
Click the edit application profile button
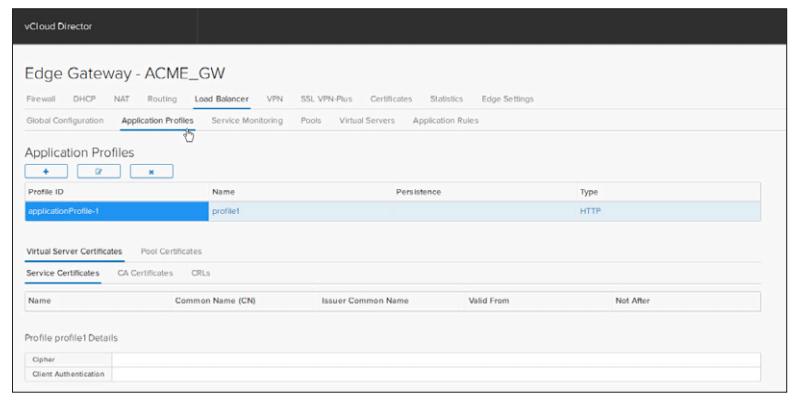(99, 172)
